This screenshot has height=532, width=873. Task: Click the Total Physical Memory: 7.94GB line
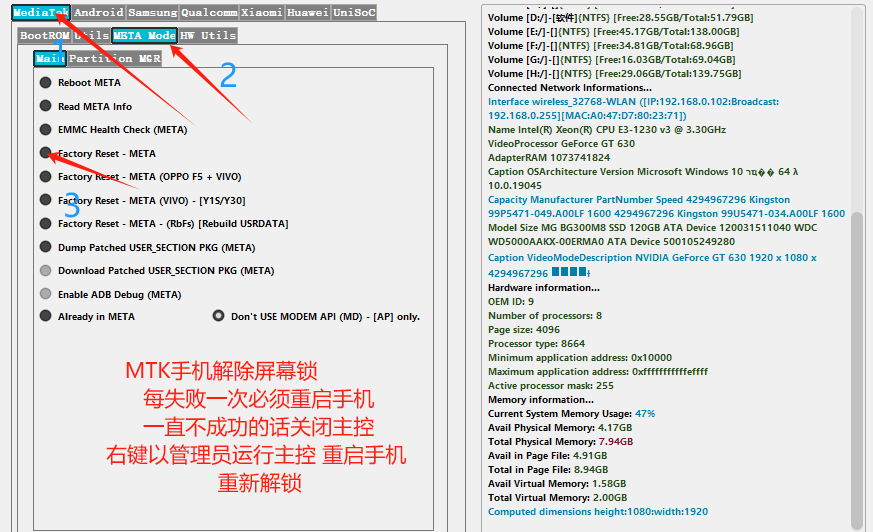pyautogui.click(x=560, y=441)
